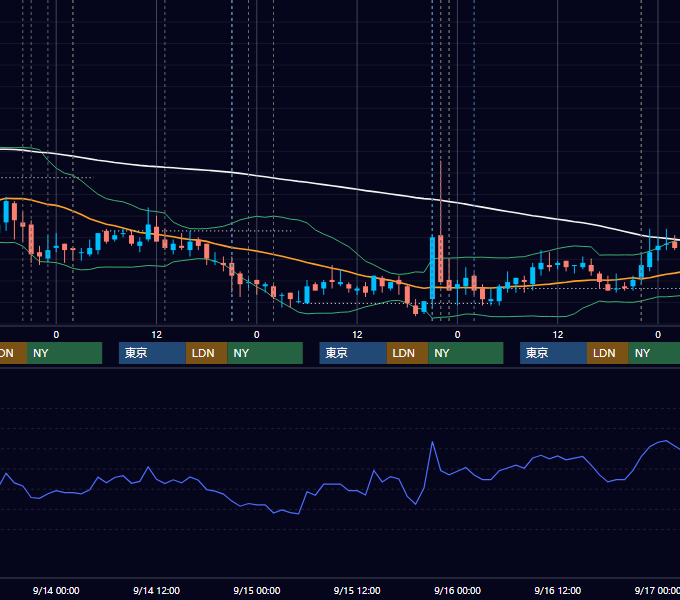The height and width of the screenshot is (600, 680).
Task: Click the 9/14 00:00 date label
Action: tap(56, 590)
